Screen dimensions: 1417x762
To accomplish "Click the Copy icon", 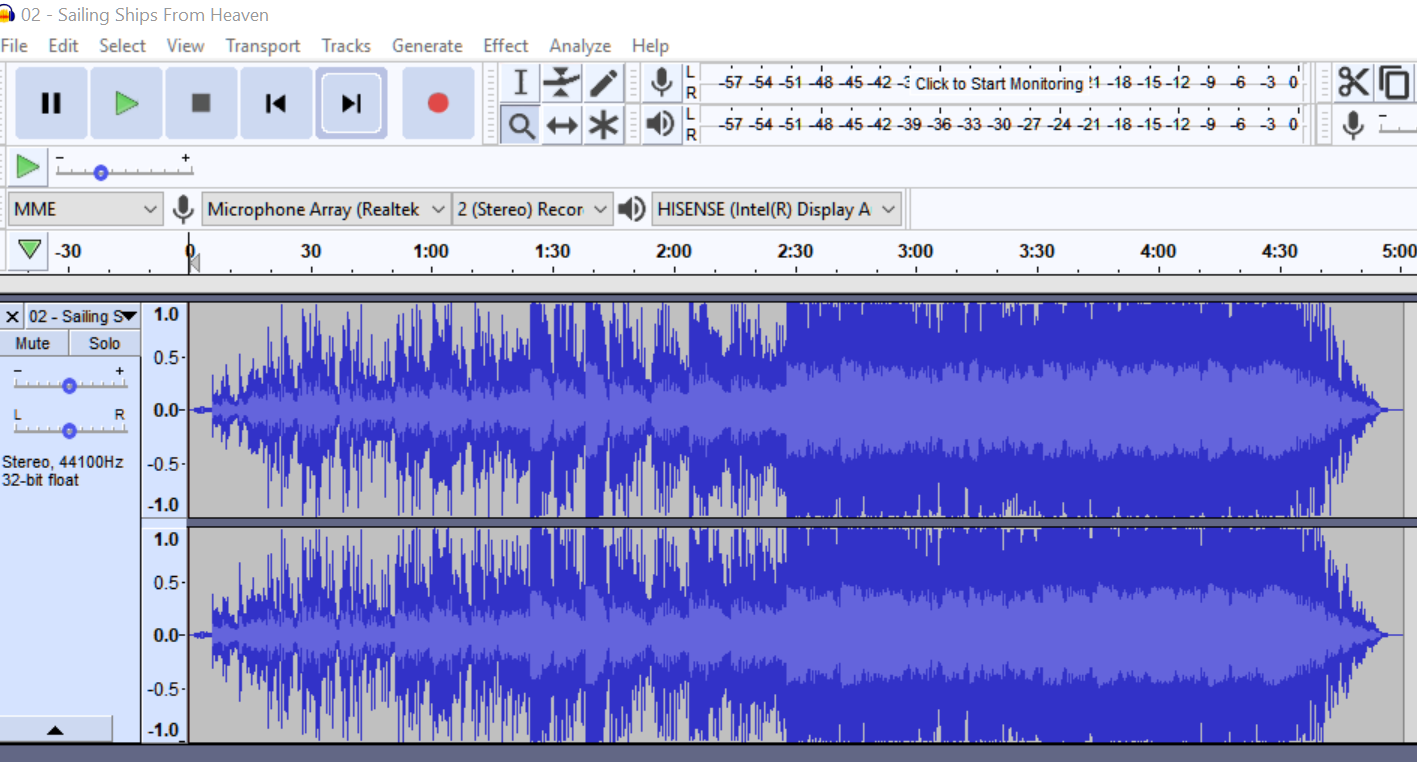I will tap(1395, 82).
